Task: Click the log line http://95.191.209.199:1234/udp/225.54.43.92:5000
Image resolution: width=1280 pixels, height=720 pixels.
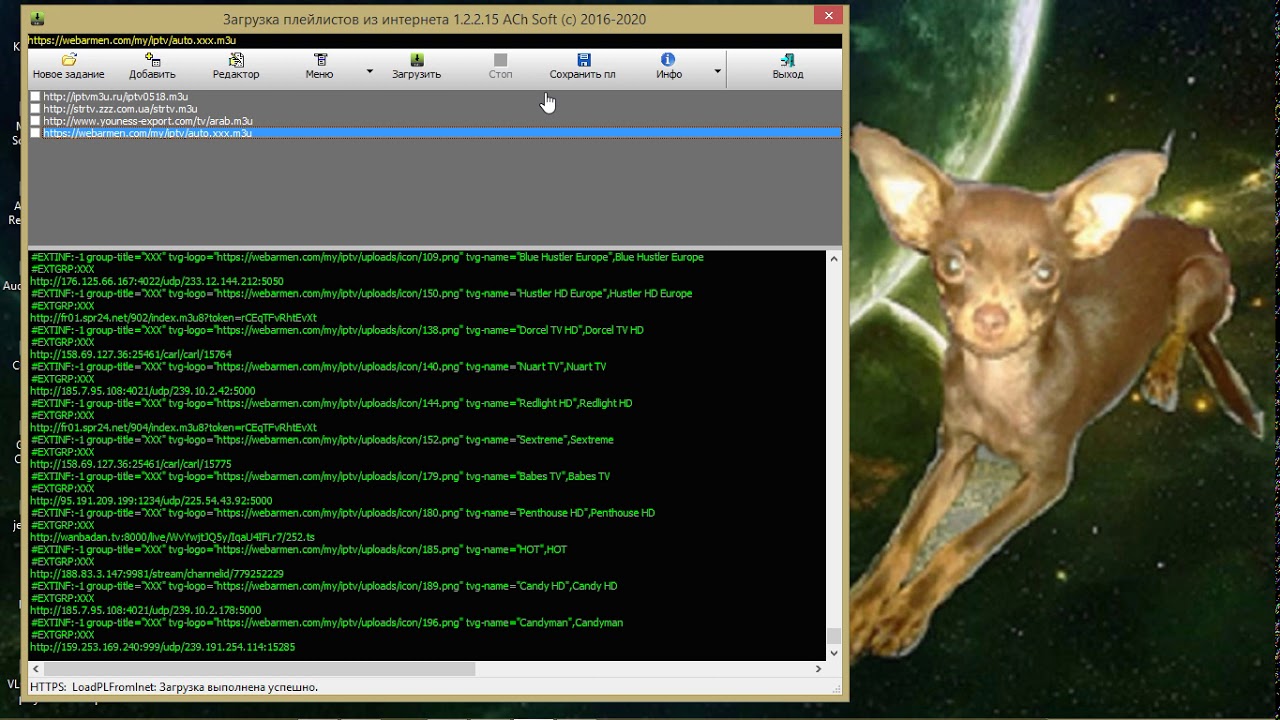Action: pyautogui.click(x=151, y=501)
